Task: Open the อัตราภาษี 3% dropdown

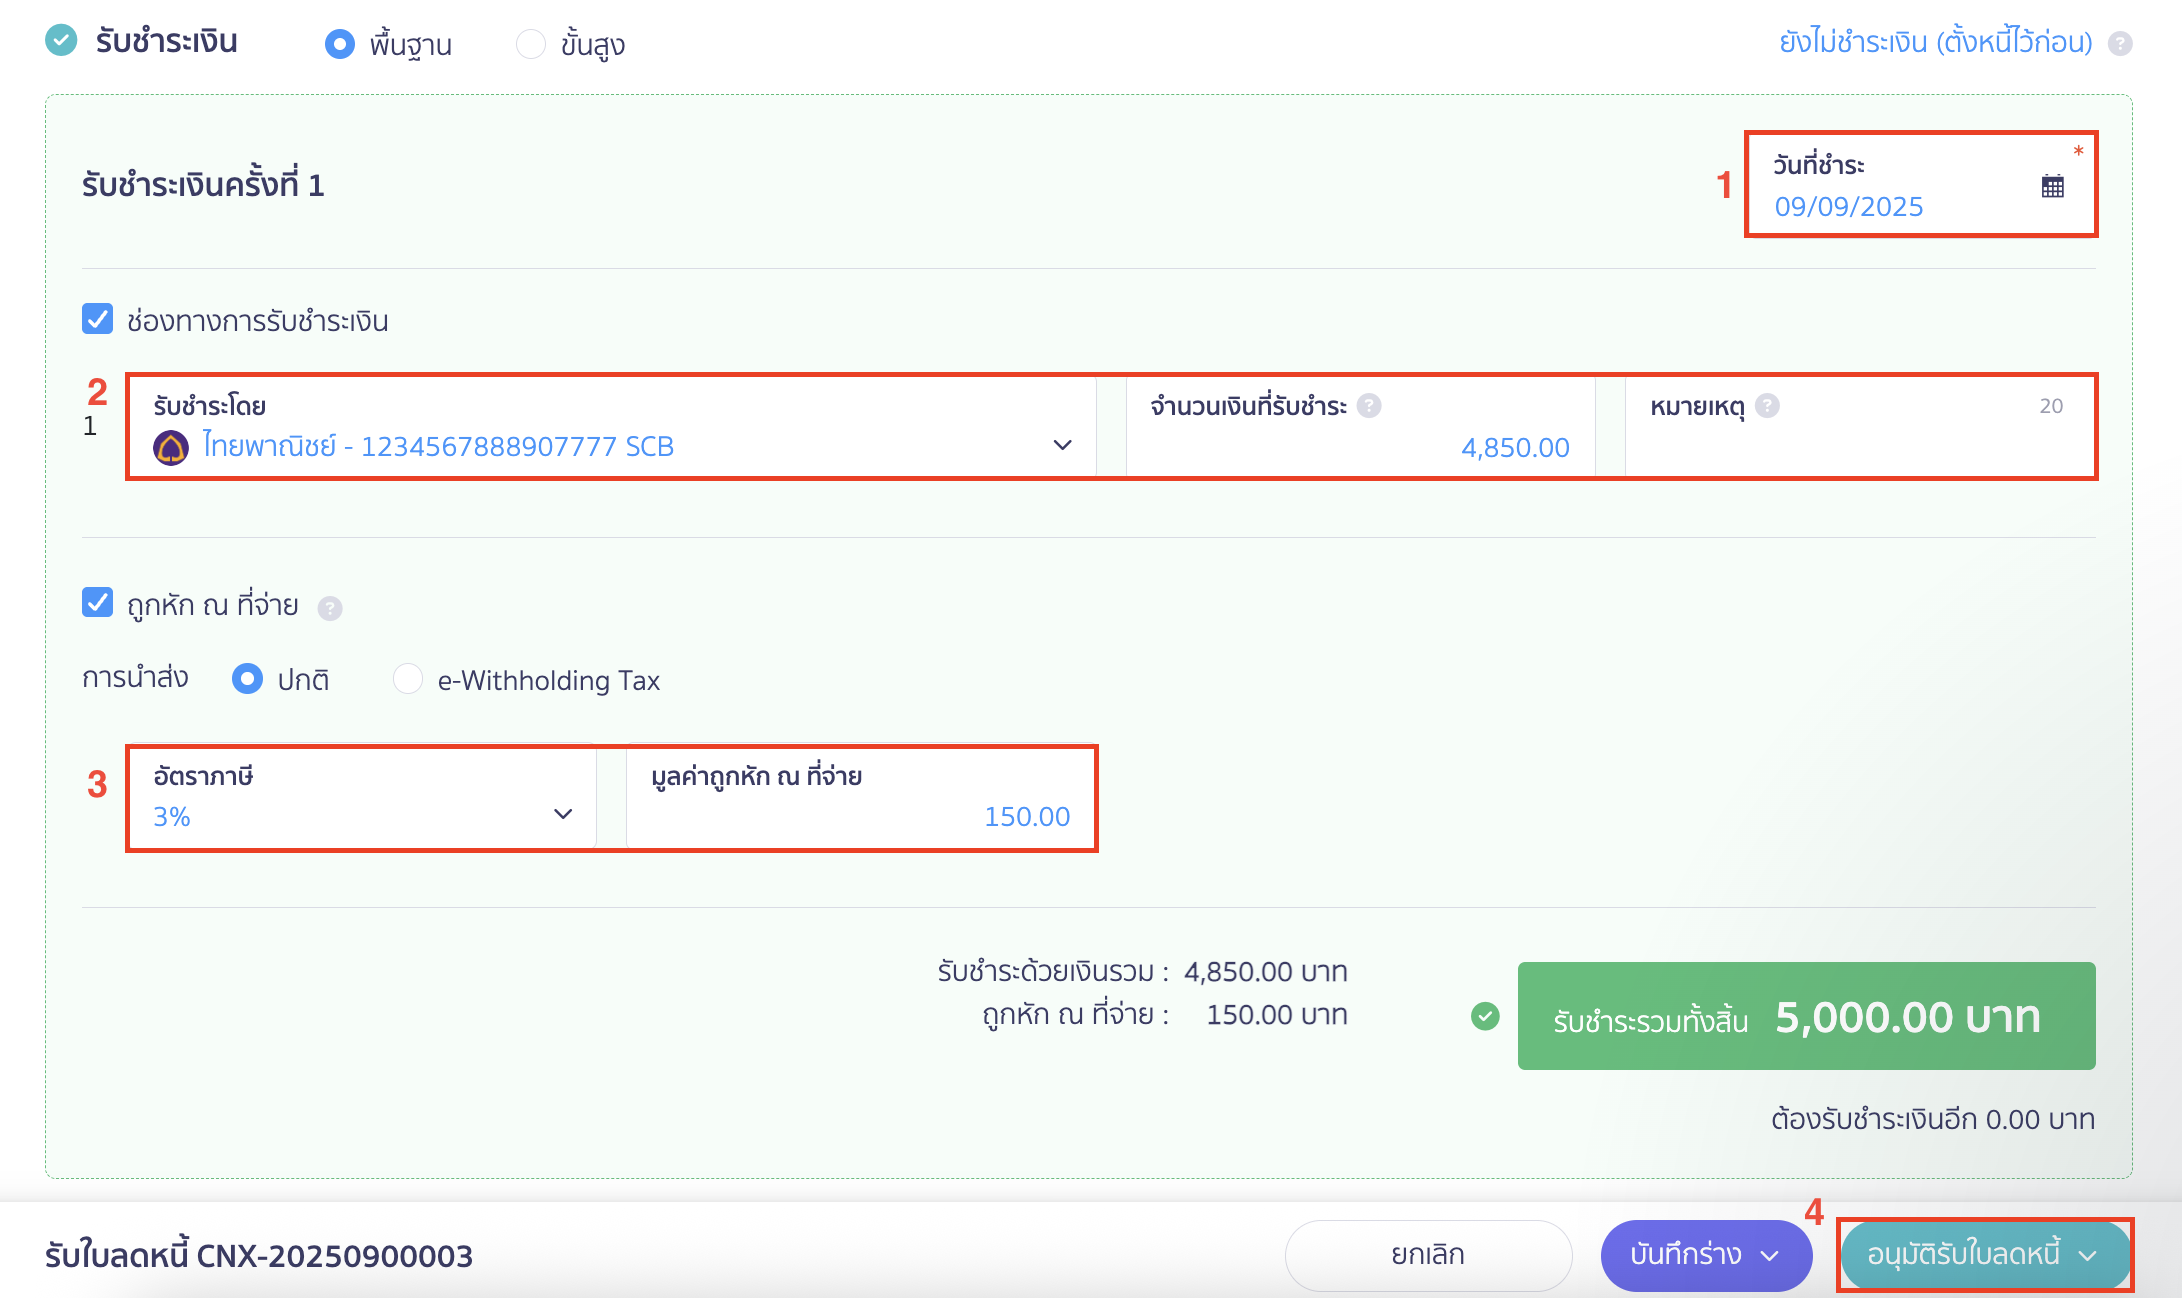Action: coord(362,798)
